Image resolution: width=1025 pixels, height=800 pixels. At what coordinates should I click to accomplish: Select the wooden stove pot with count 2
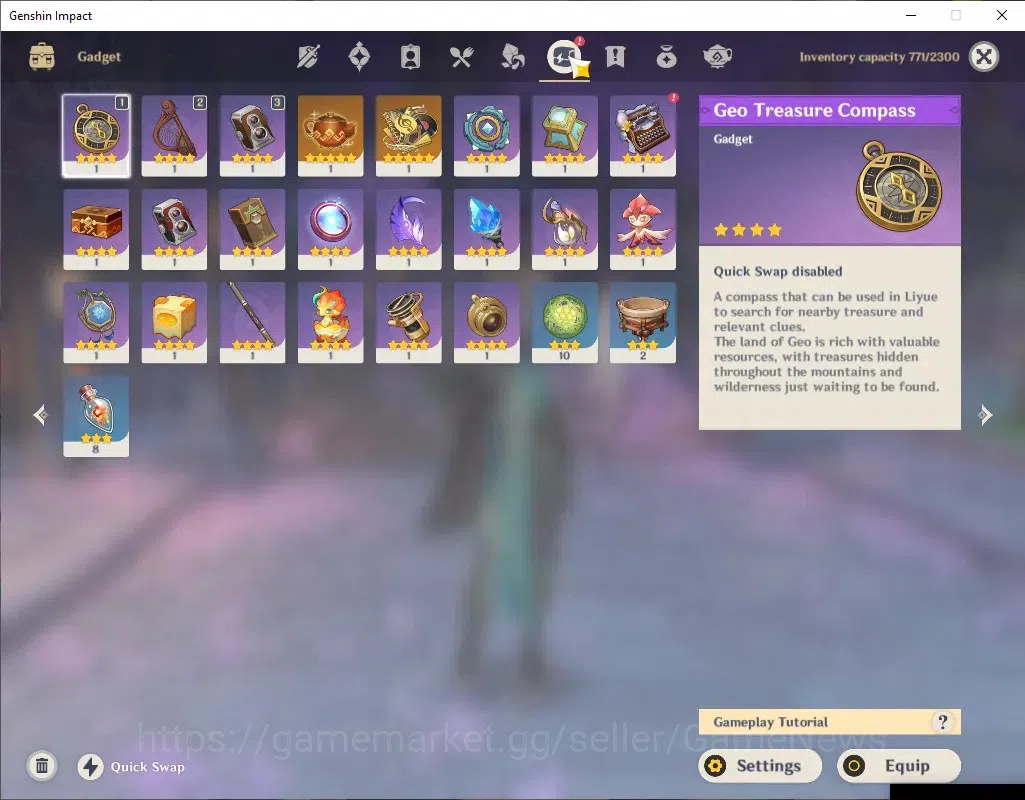pos(643,323)
